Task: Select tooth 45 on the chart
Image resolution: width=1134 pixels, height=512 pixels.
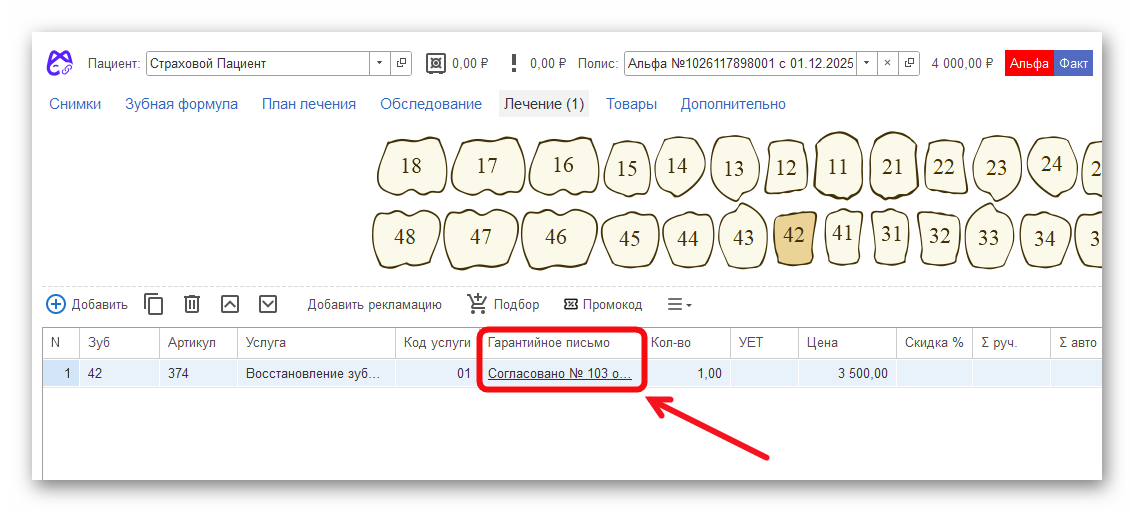Action: (630, 239)
